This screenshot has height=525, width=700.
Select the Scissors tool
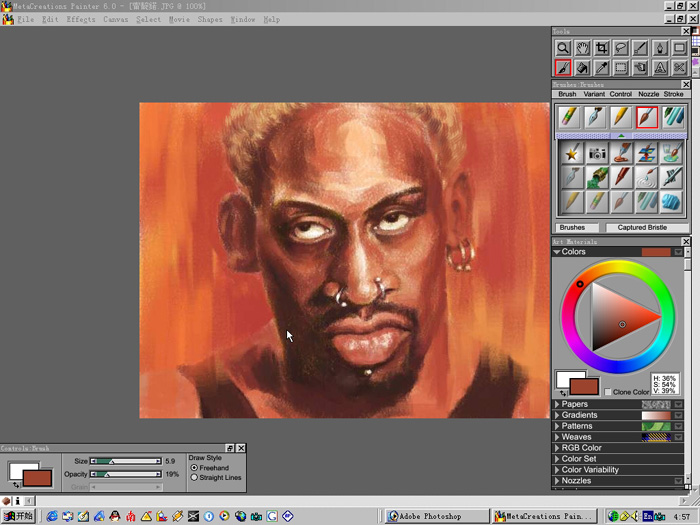click(x=679, y=68)
